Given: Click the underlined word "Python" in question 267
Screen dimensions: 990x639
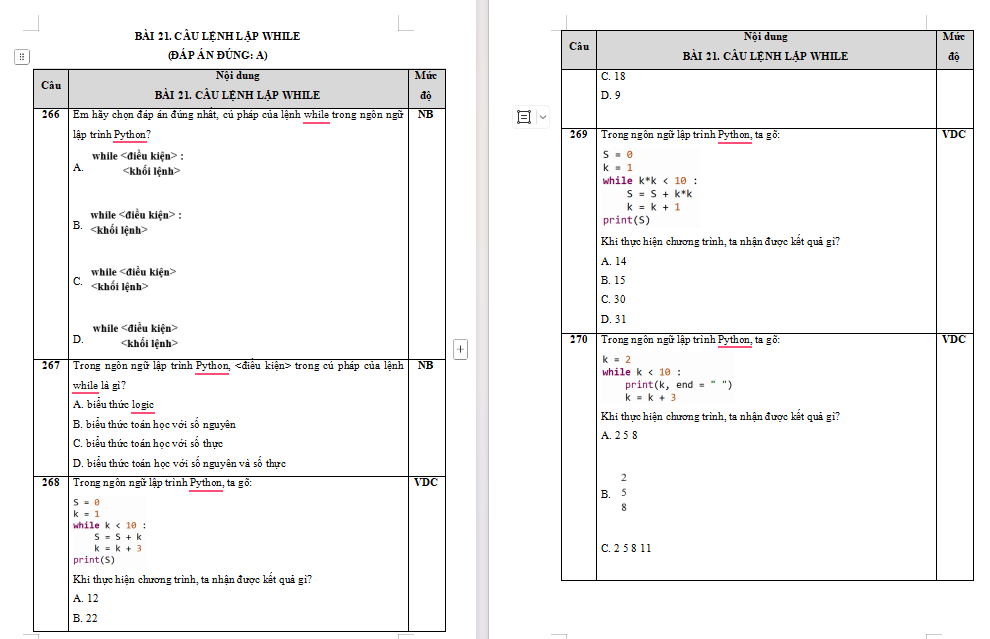Looking at the screenshot, I should tap(212, 366).
